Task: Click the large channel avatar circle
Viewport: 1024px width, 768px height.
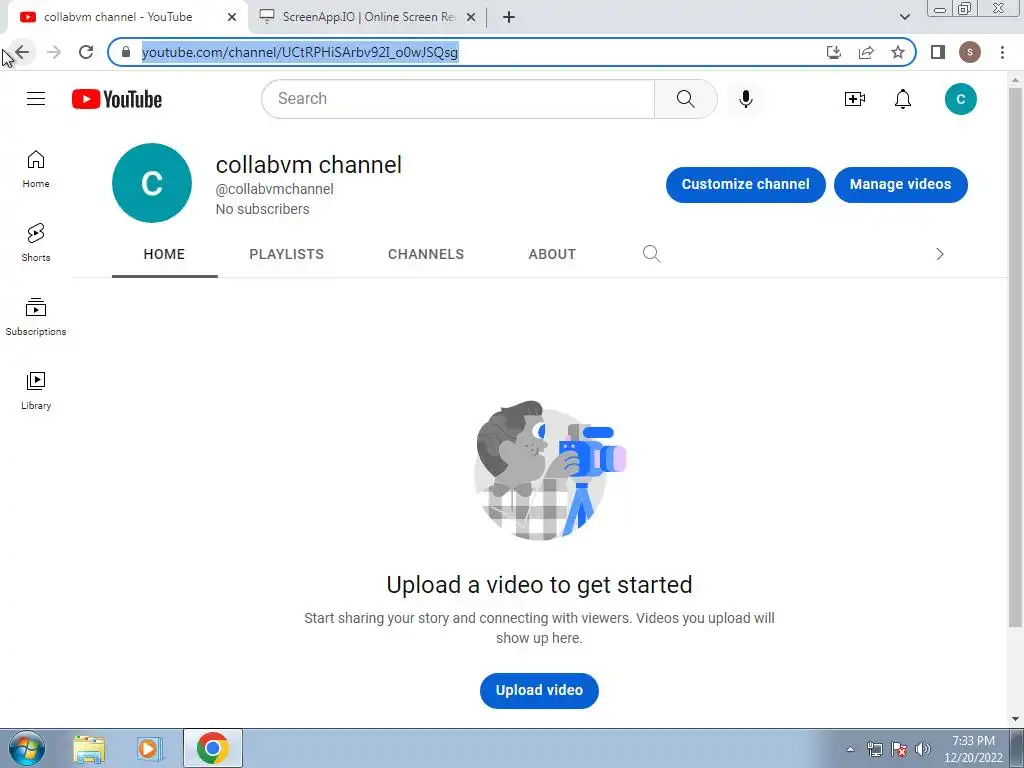Action: 152,183
